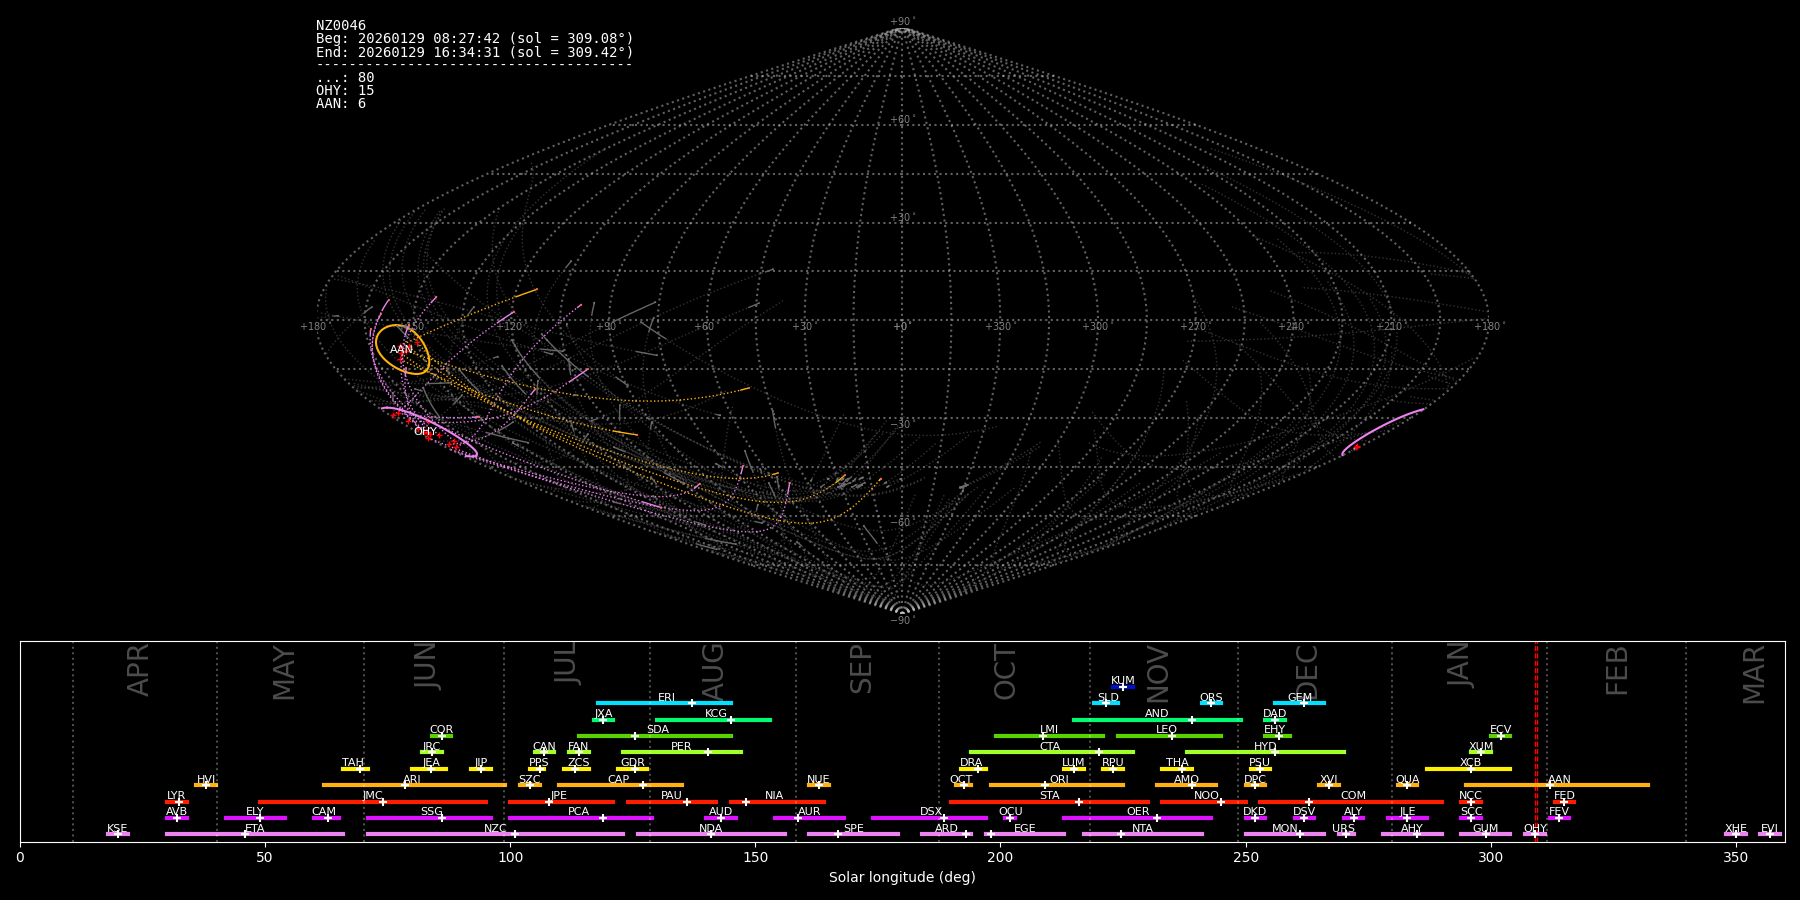This screenshot has width=1800, height=900.
Task: Click the 'OHY: 15' count in header
Action: coord(345,91)
